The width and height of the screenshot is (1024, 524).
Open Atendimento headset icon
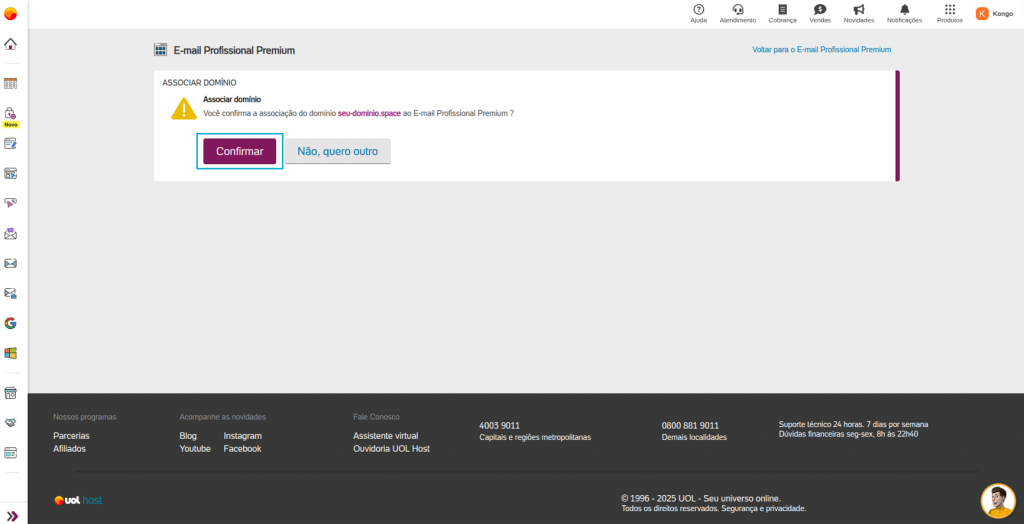(x=738, y=13)
